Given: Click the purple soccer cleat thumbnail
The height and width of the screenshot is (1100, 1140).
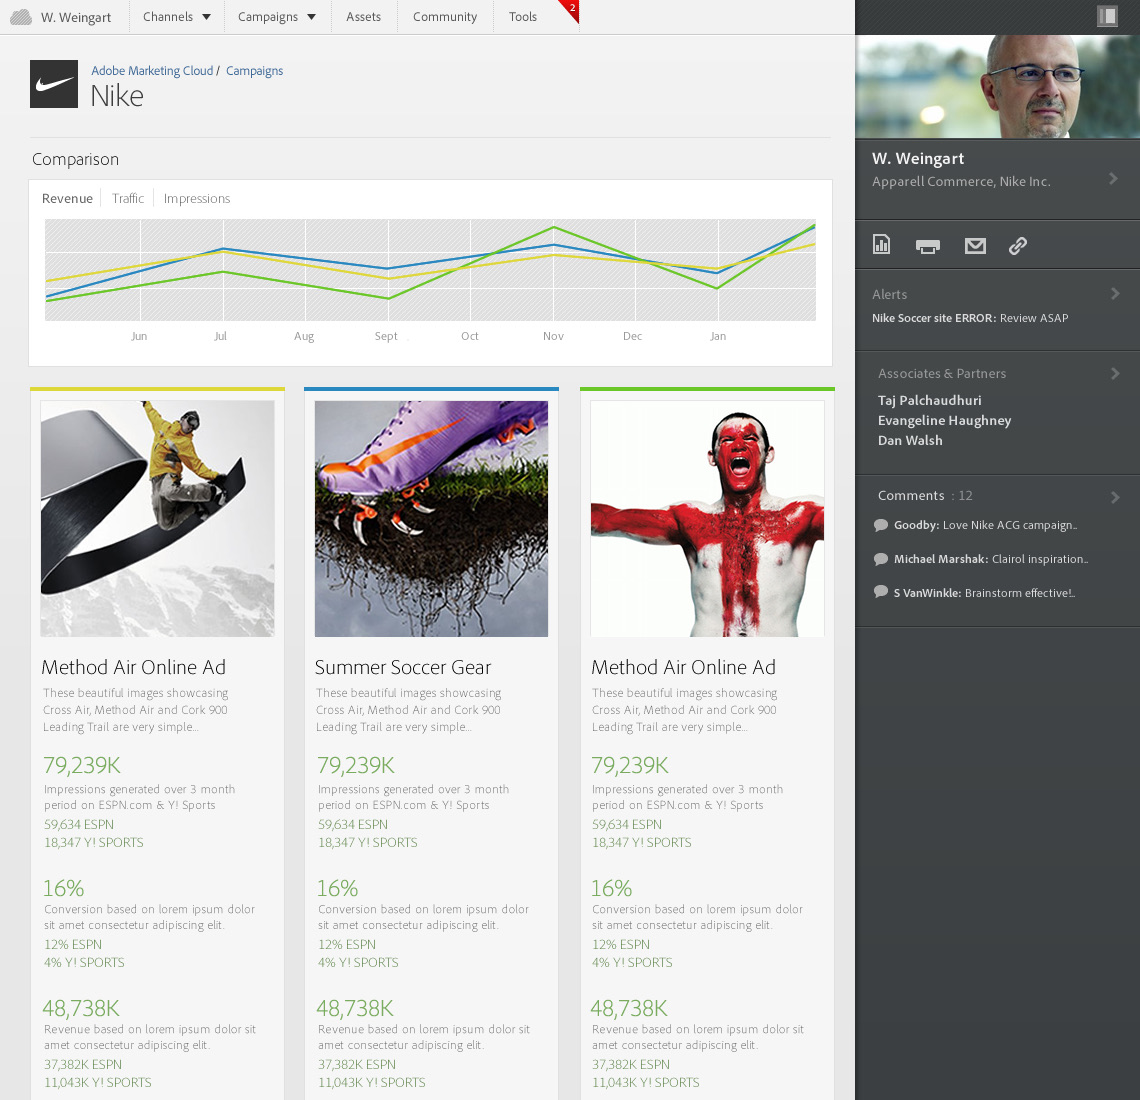Looking at the screenshot, I should pyautogui.click(x=431, y=518).
